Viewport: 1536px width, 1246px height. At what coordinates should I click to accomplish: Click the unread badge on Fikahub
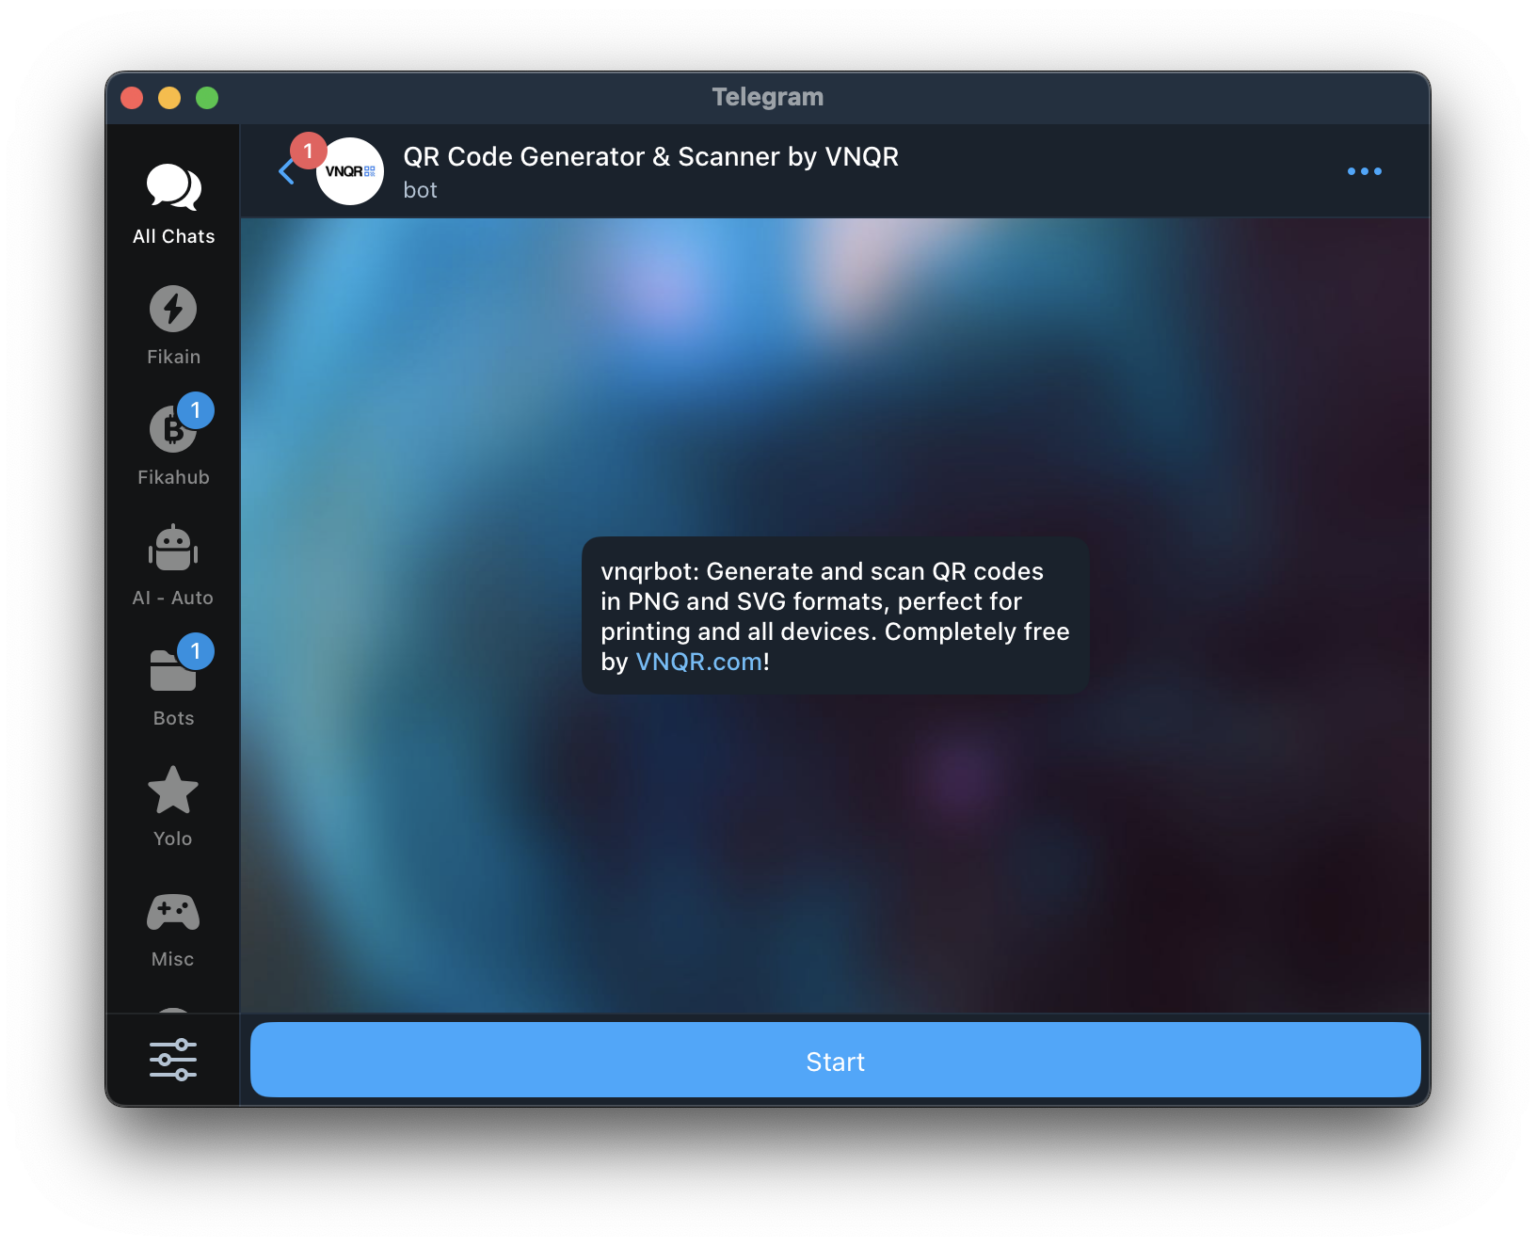point(196,410)
